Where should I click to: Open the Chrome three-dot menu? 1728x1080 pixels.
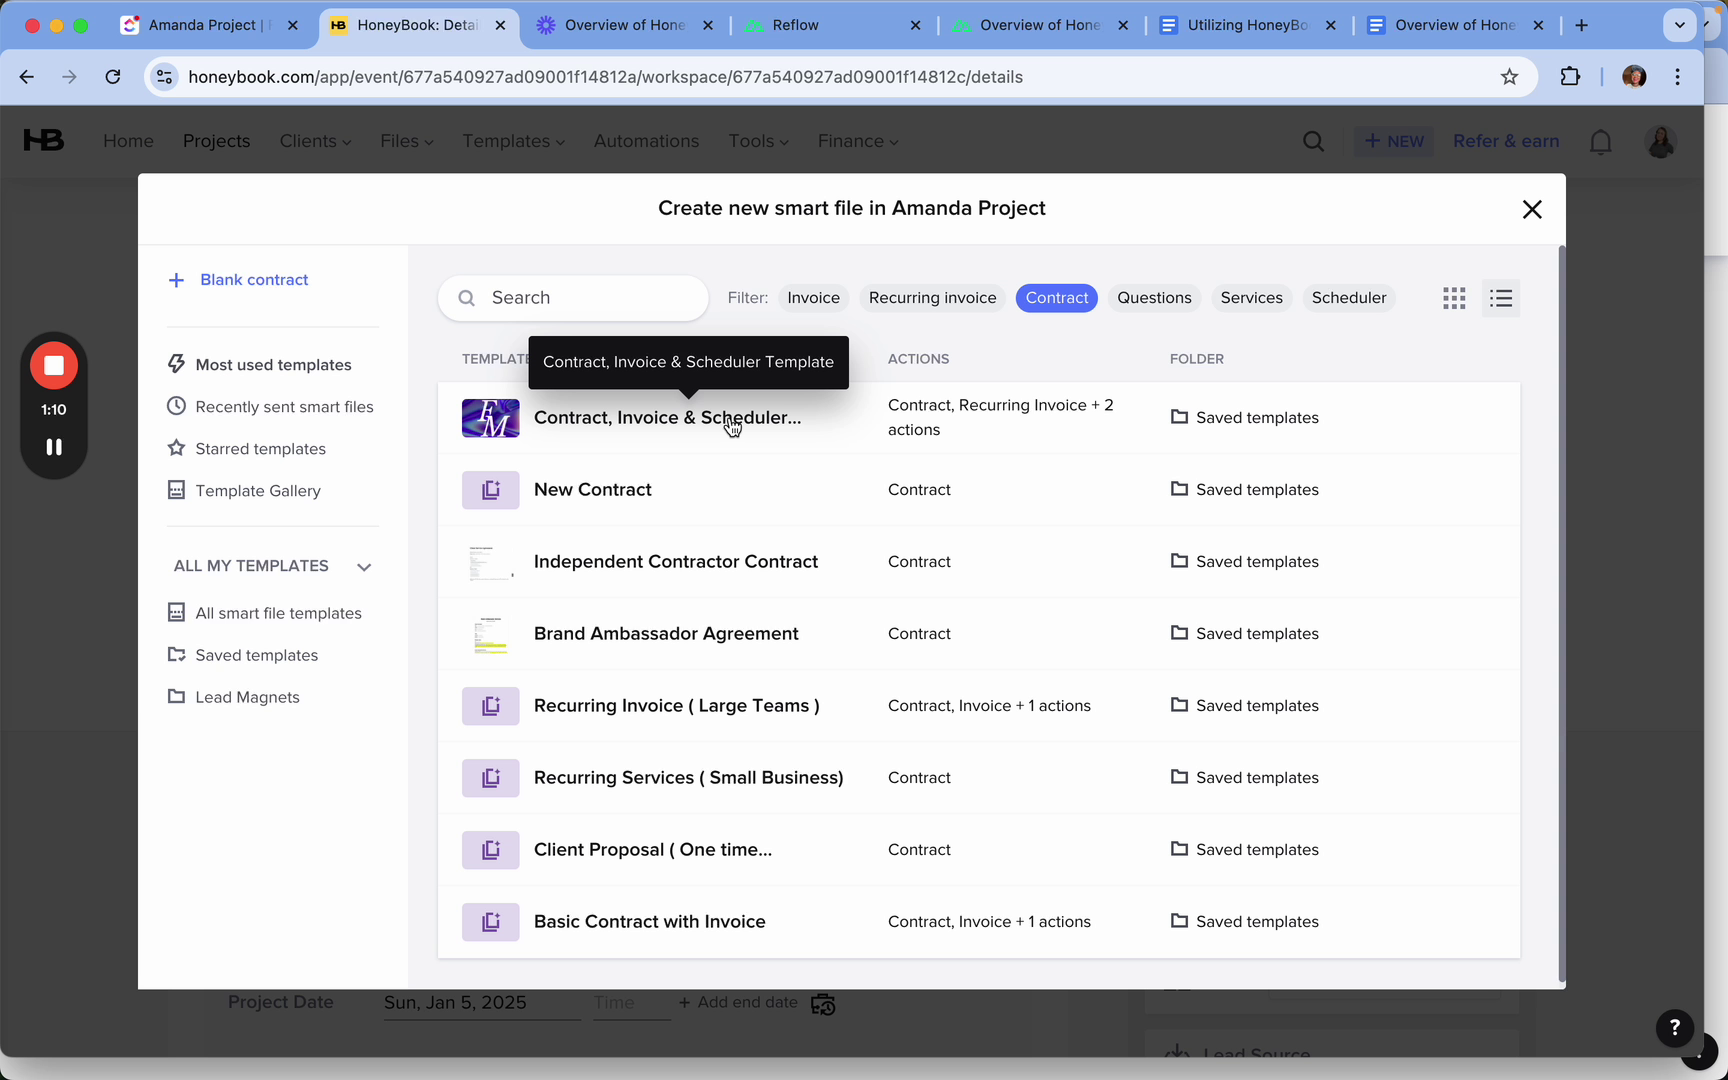pos(1678,77)
